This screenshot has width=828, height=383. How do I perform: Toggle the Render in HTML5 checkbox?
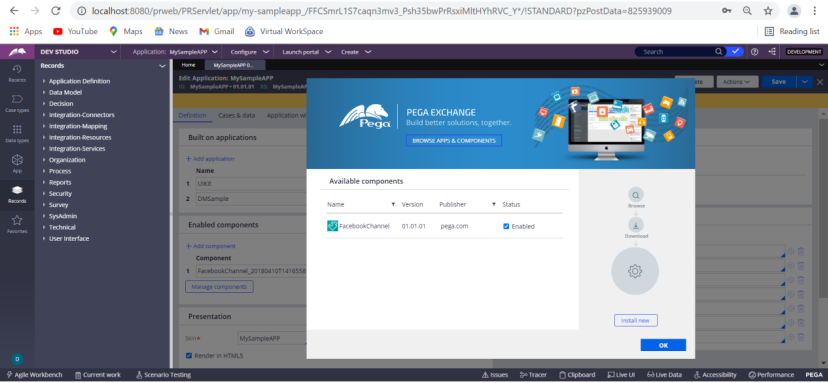tap(189, 356)
